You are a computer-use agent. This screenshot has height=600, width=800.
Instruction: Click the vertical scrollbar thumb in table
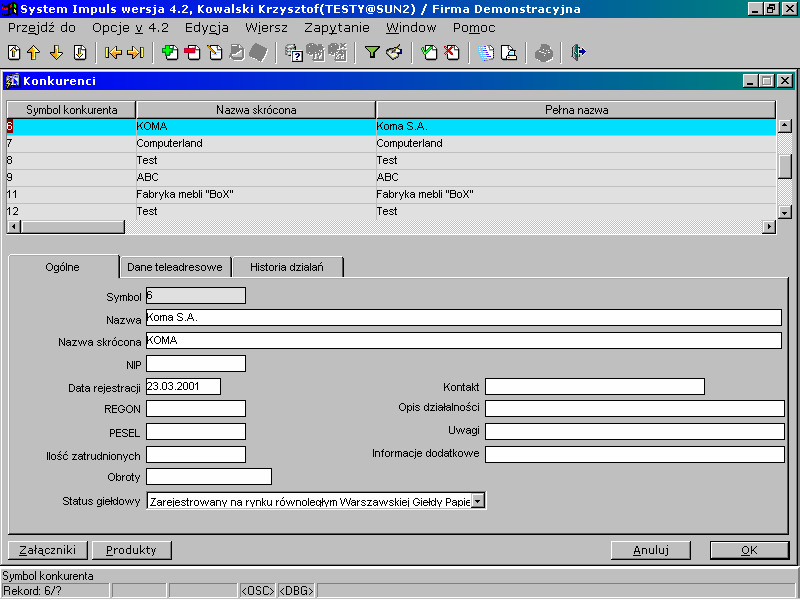(x=785, y=166)
